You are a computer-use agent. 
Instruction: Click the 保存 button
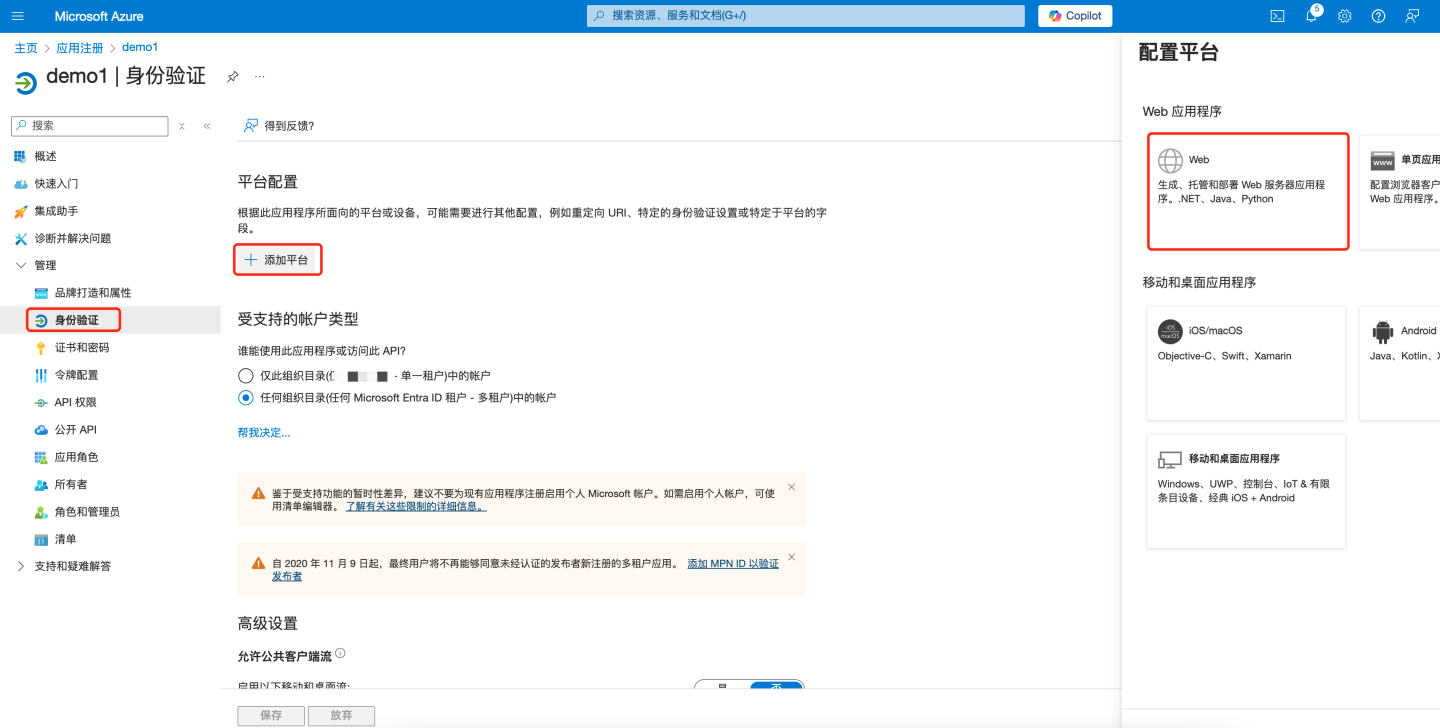[x=270, y=716]
